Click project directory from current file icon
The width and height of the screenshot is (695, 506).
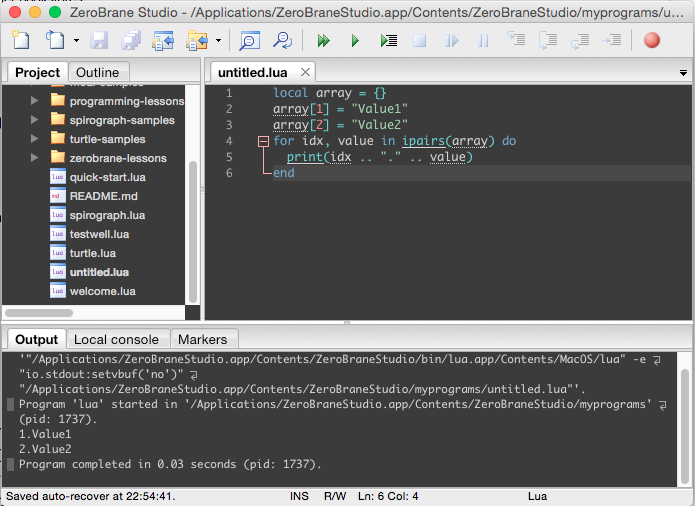[163, 40]
